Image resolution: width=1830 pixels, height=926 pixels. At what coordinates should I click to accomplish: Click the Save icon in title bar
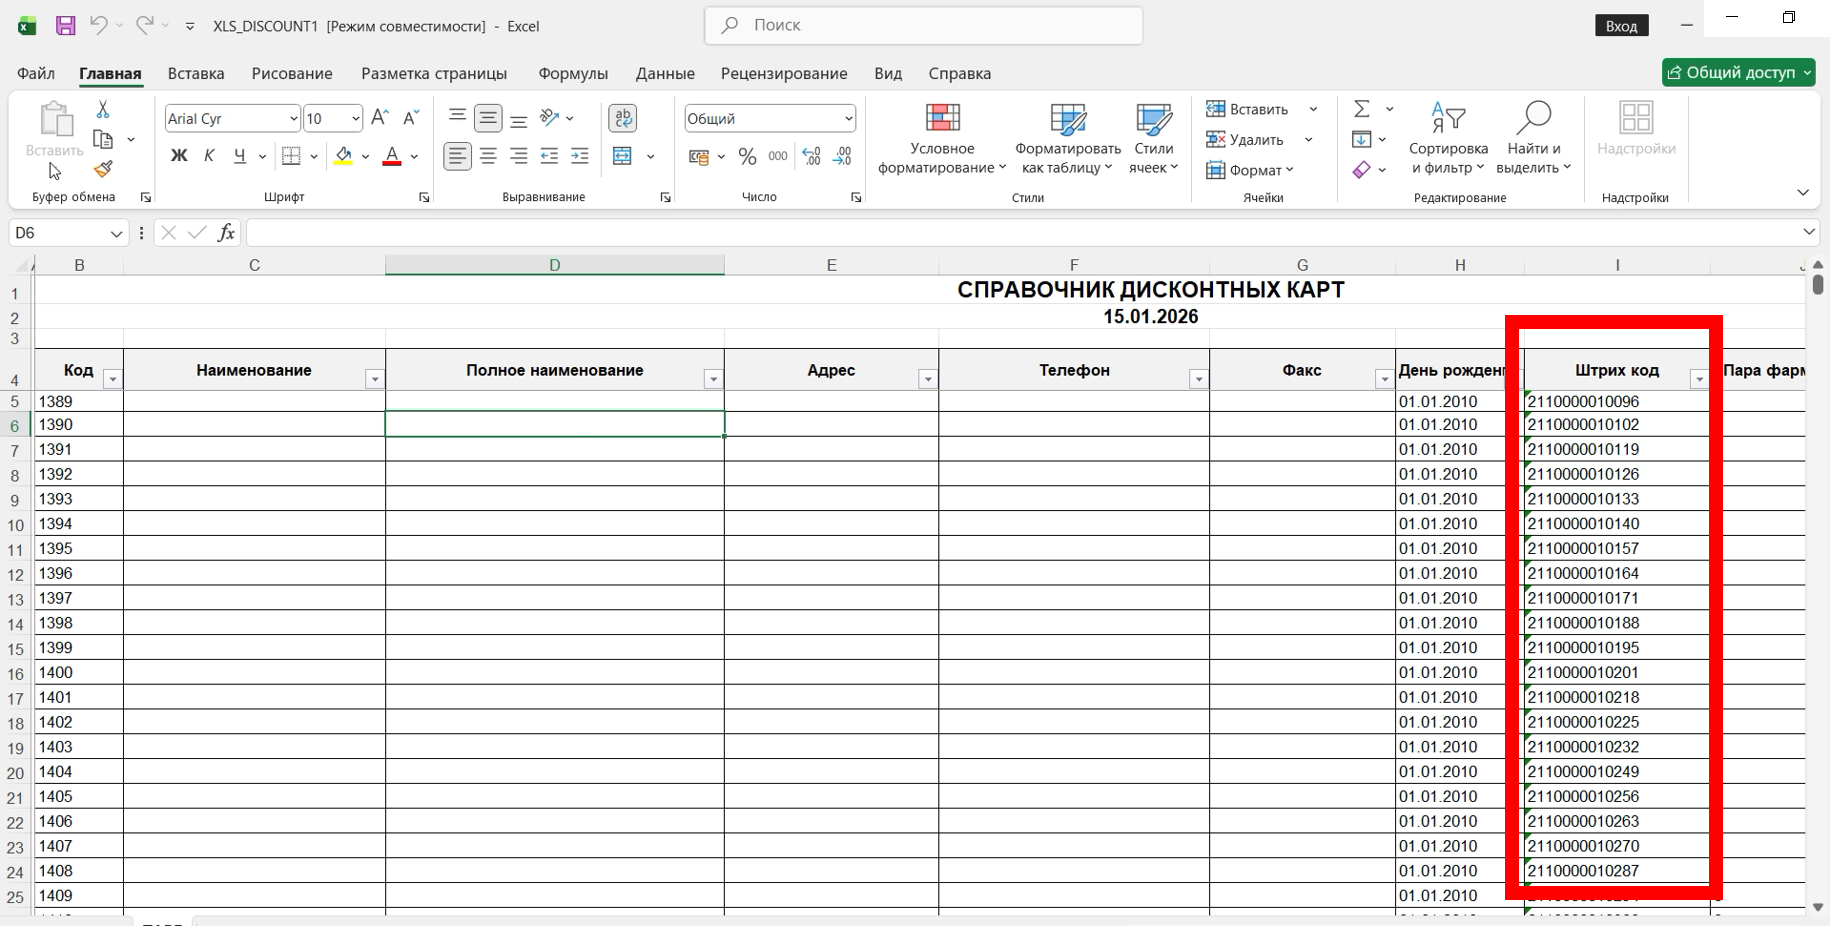coord(65,26)
